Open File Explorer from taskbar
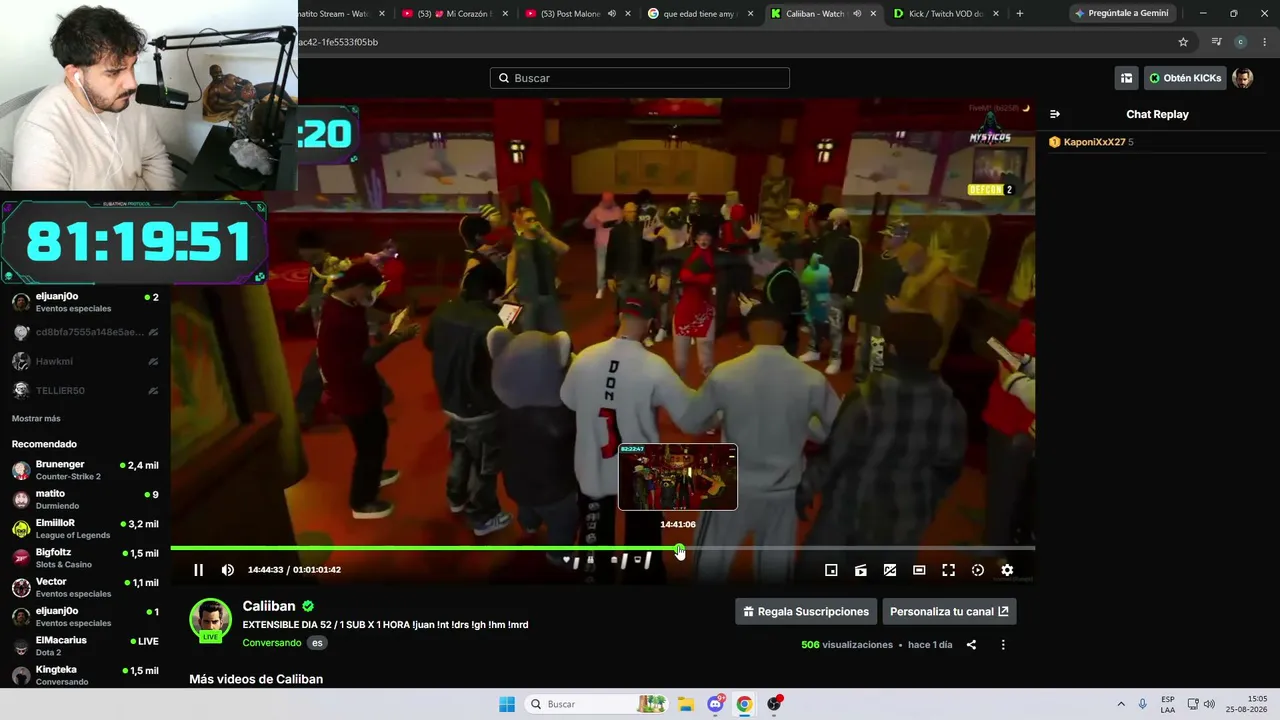 [x=686, y=704]
